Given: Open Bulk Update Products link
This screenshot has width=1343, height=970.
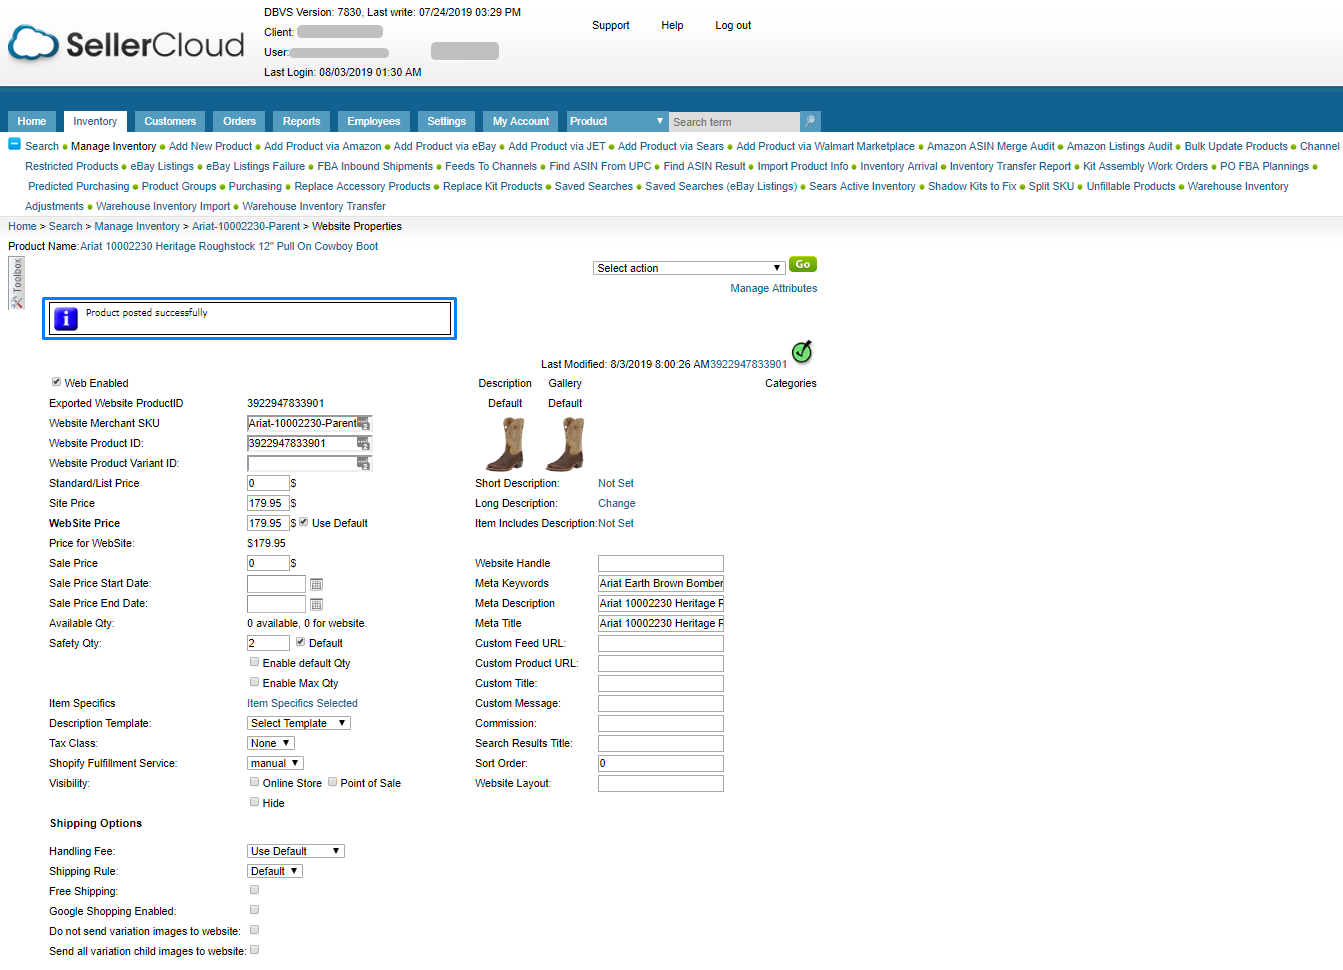Looking at the screenshot, I should pos(1236,146).
